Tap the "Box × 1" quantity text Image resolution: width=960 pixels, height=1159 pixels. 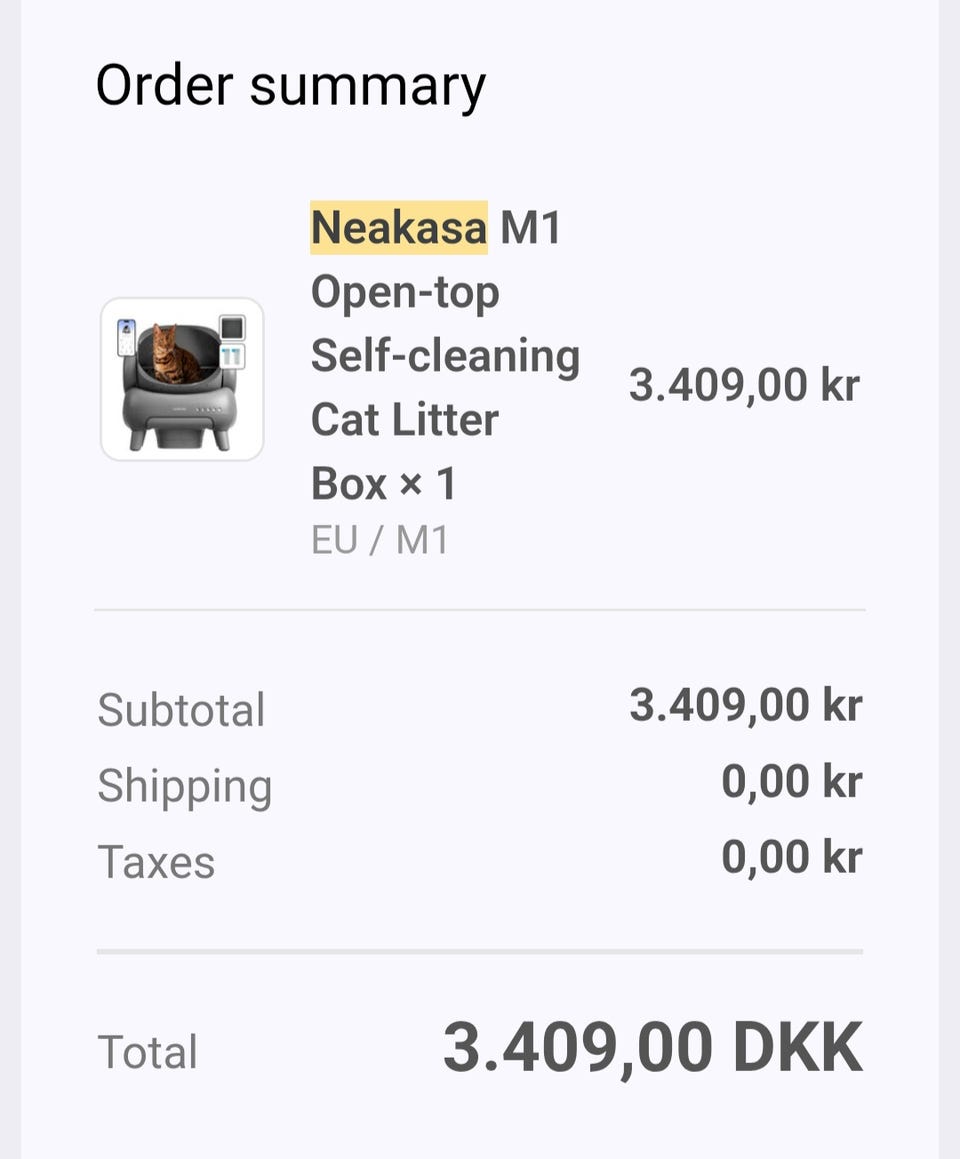(x=384, y=484)
